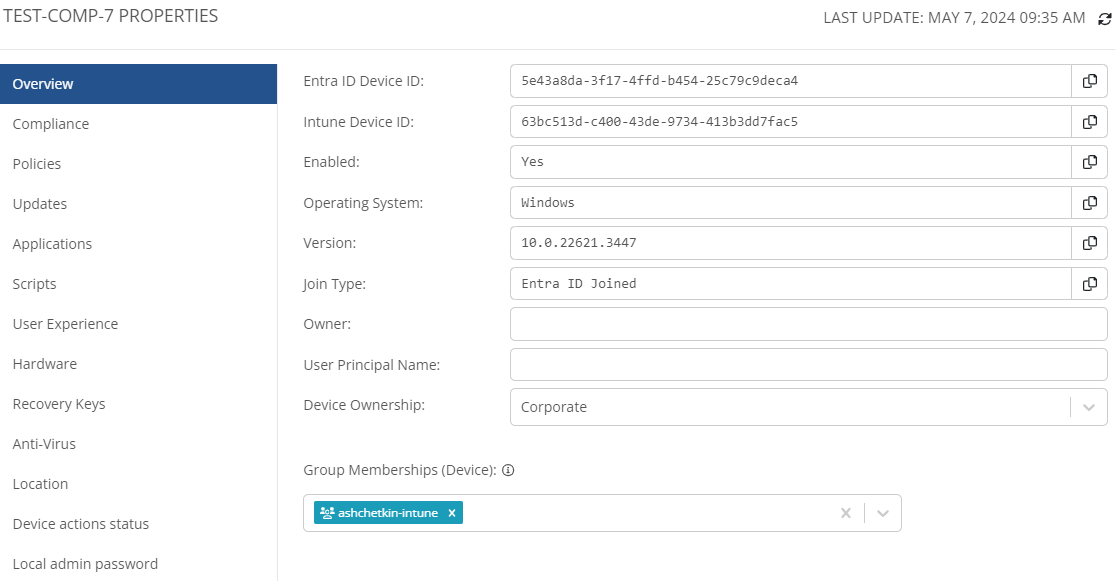View the User Experience section
This screenshot has height=581, width=1115.
click(139, 324)
